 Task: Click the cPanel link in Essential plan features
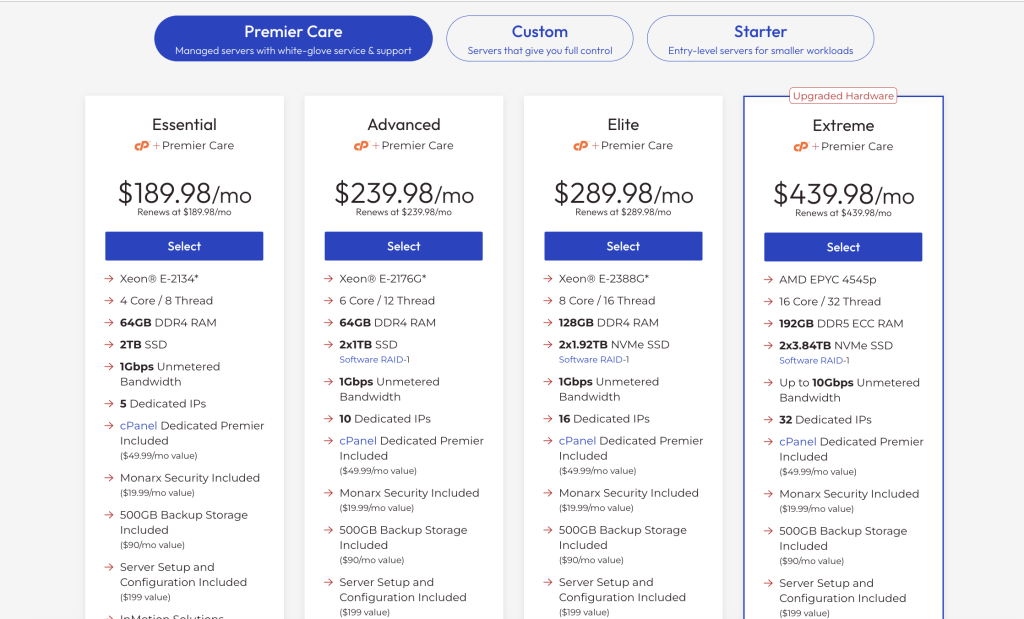coord(140,425)
